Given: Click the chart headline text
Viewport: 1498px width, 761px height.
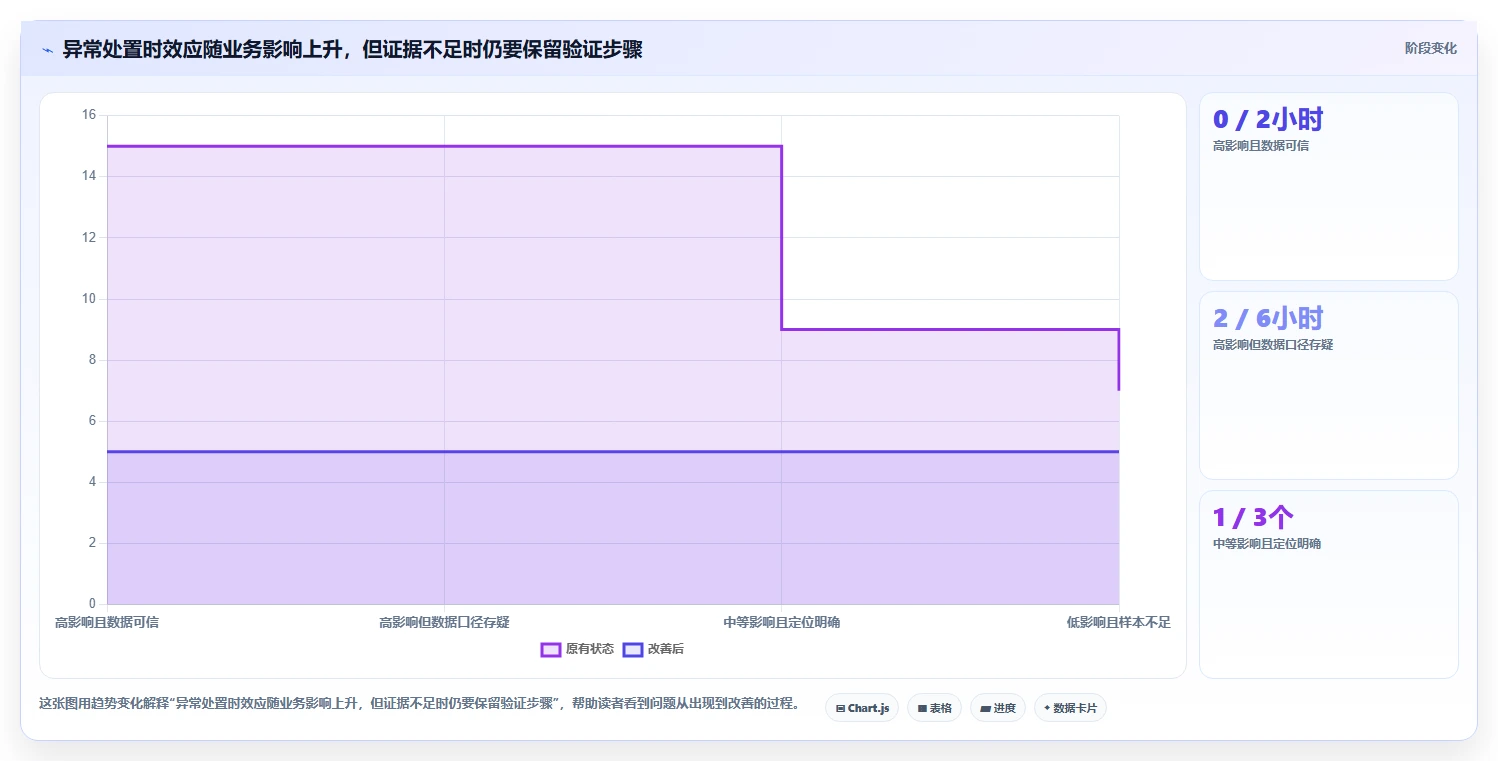Looking at the screenshot, I should 352,50.
